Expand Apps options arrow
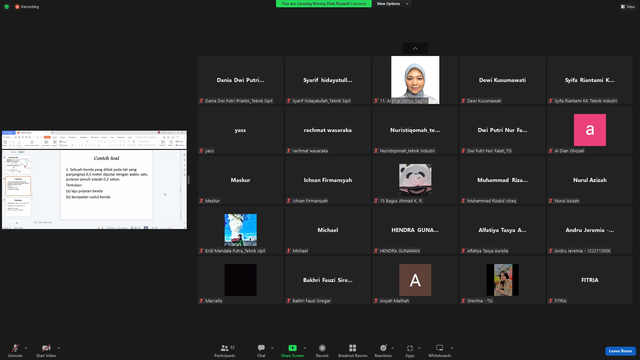Screen dimensions: 640x360 pos(419,348)
